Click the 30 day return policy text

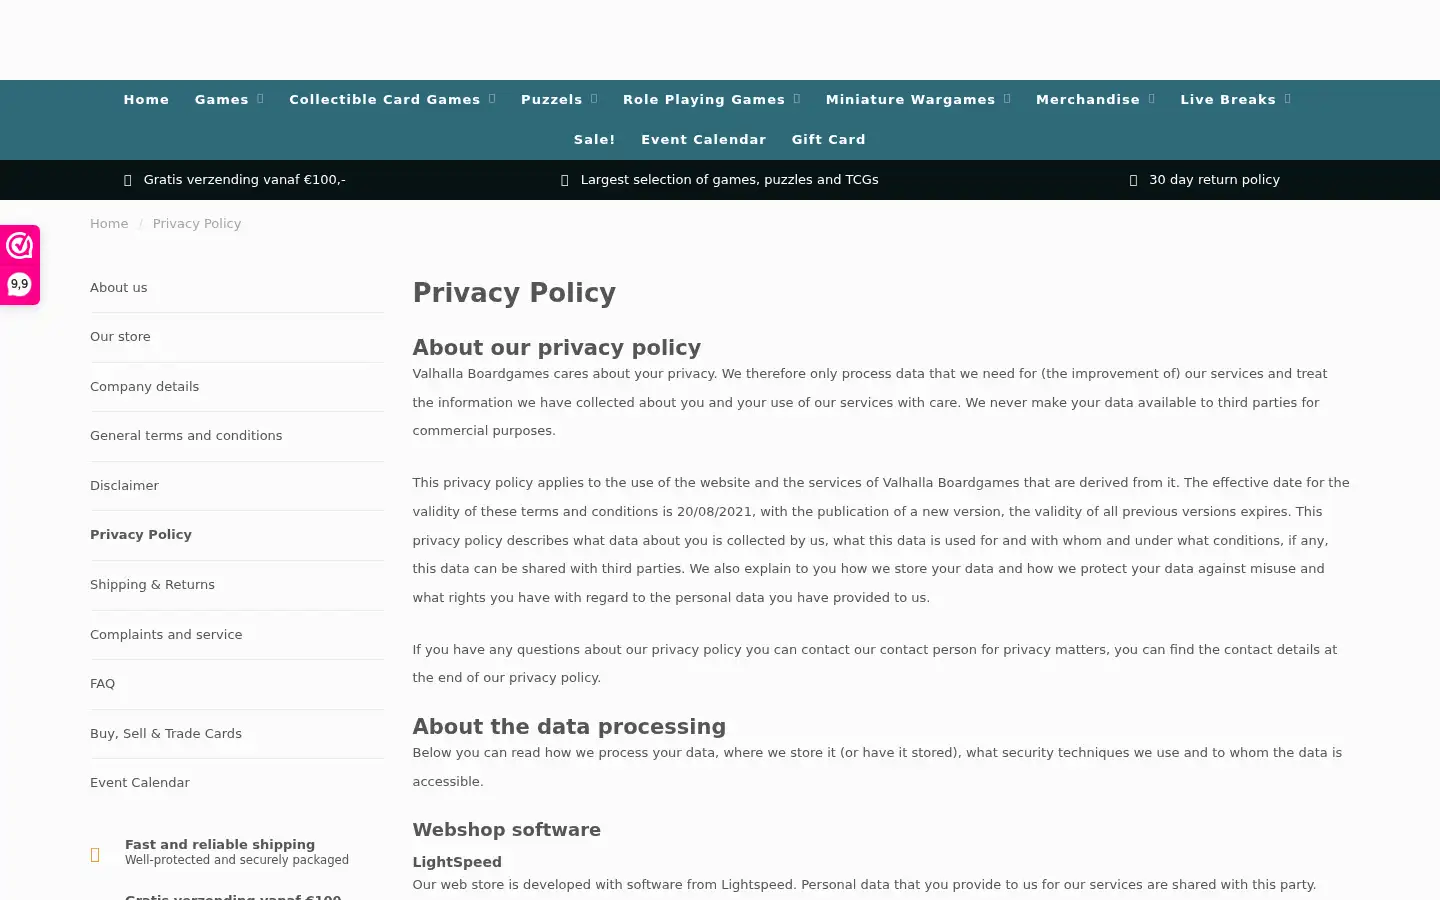(x=1214, y=180)
